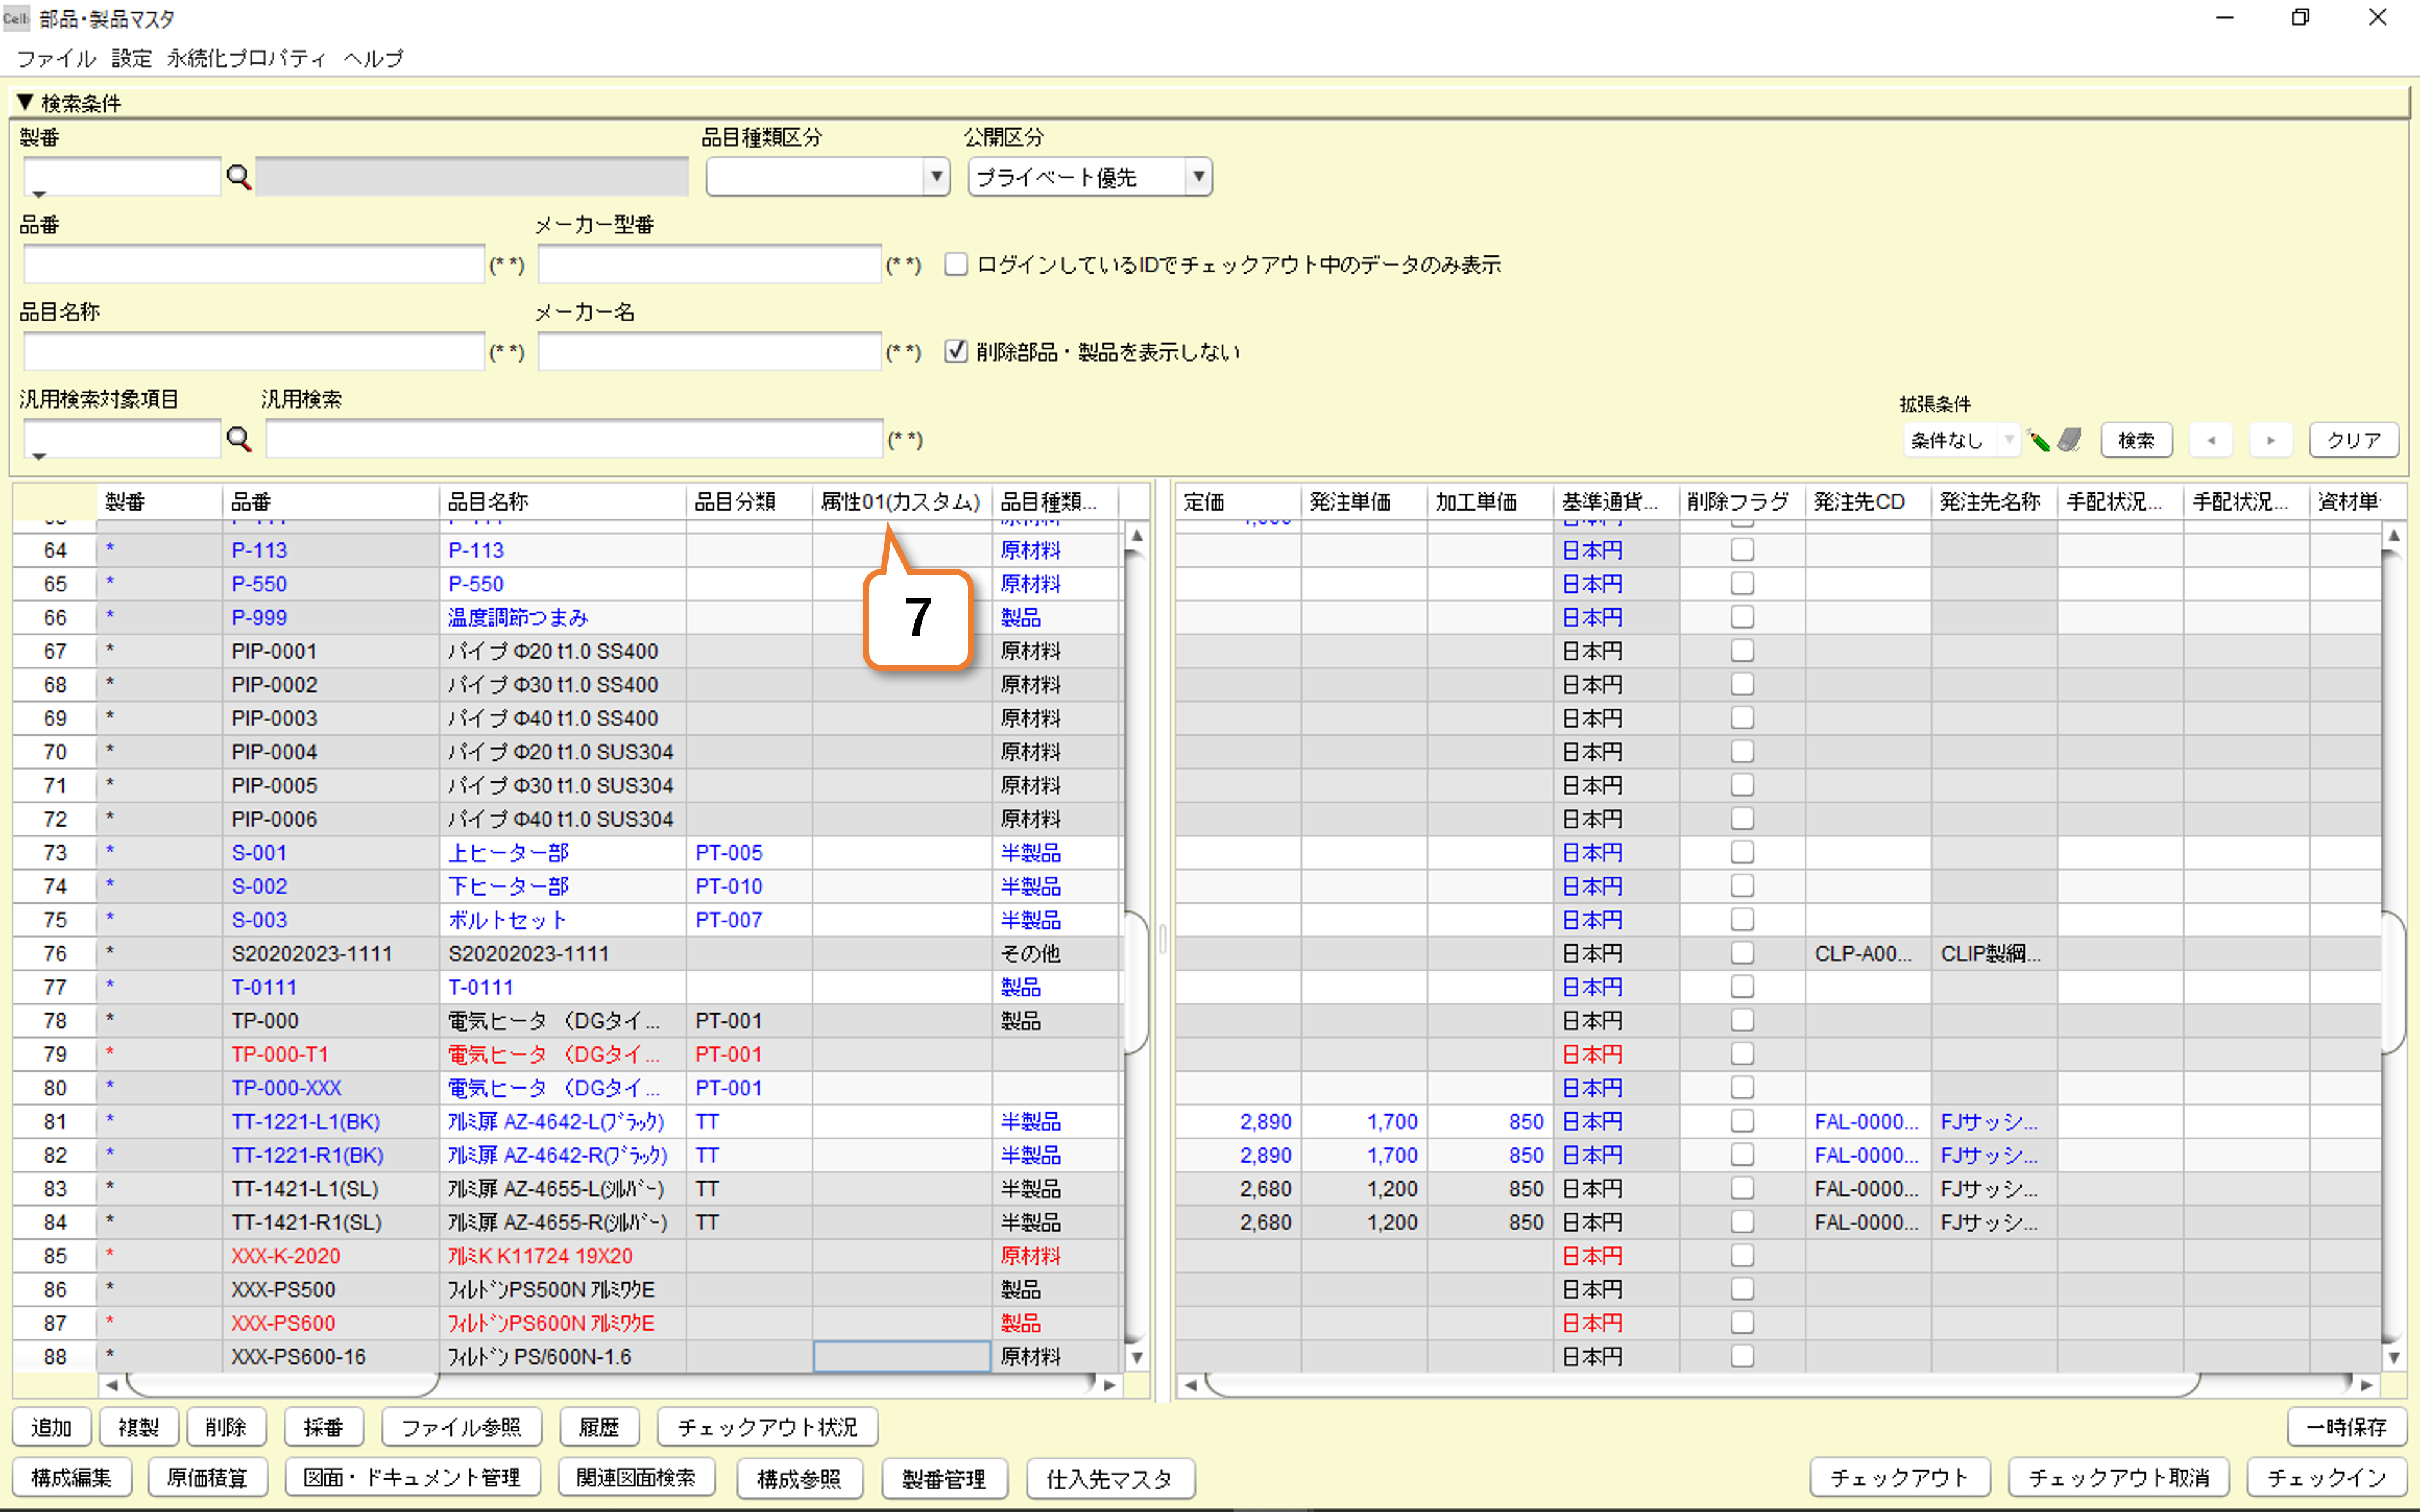Click the 検索 button
The height and width of the screenshot is (1512, 2420).
(x=2136, y=440)
